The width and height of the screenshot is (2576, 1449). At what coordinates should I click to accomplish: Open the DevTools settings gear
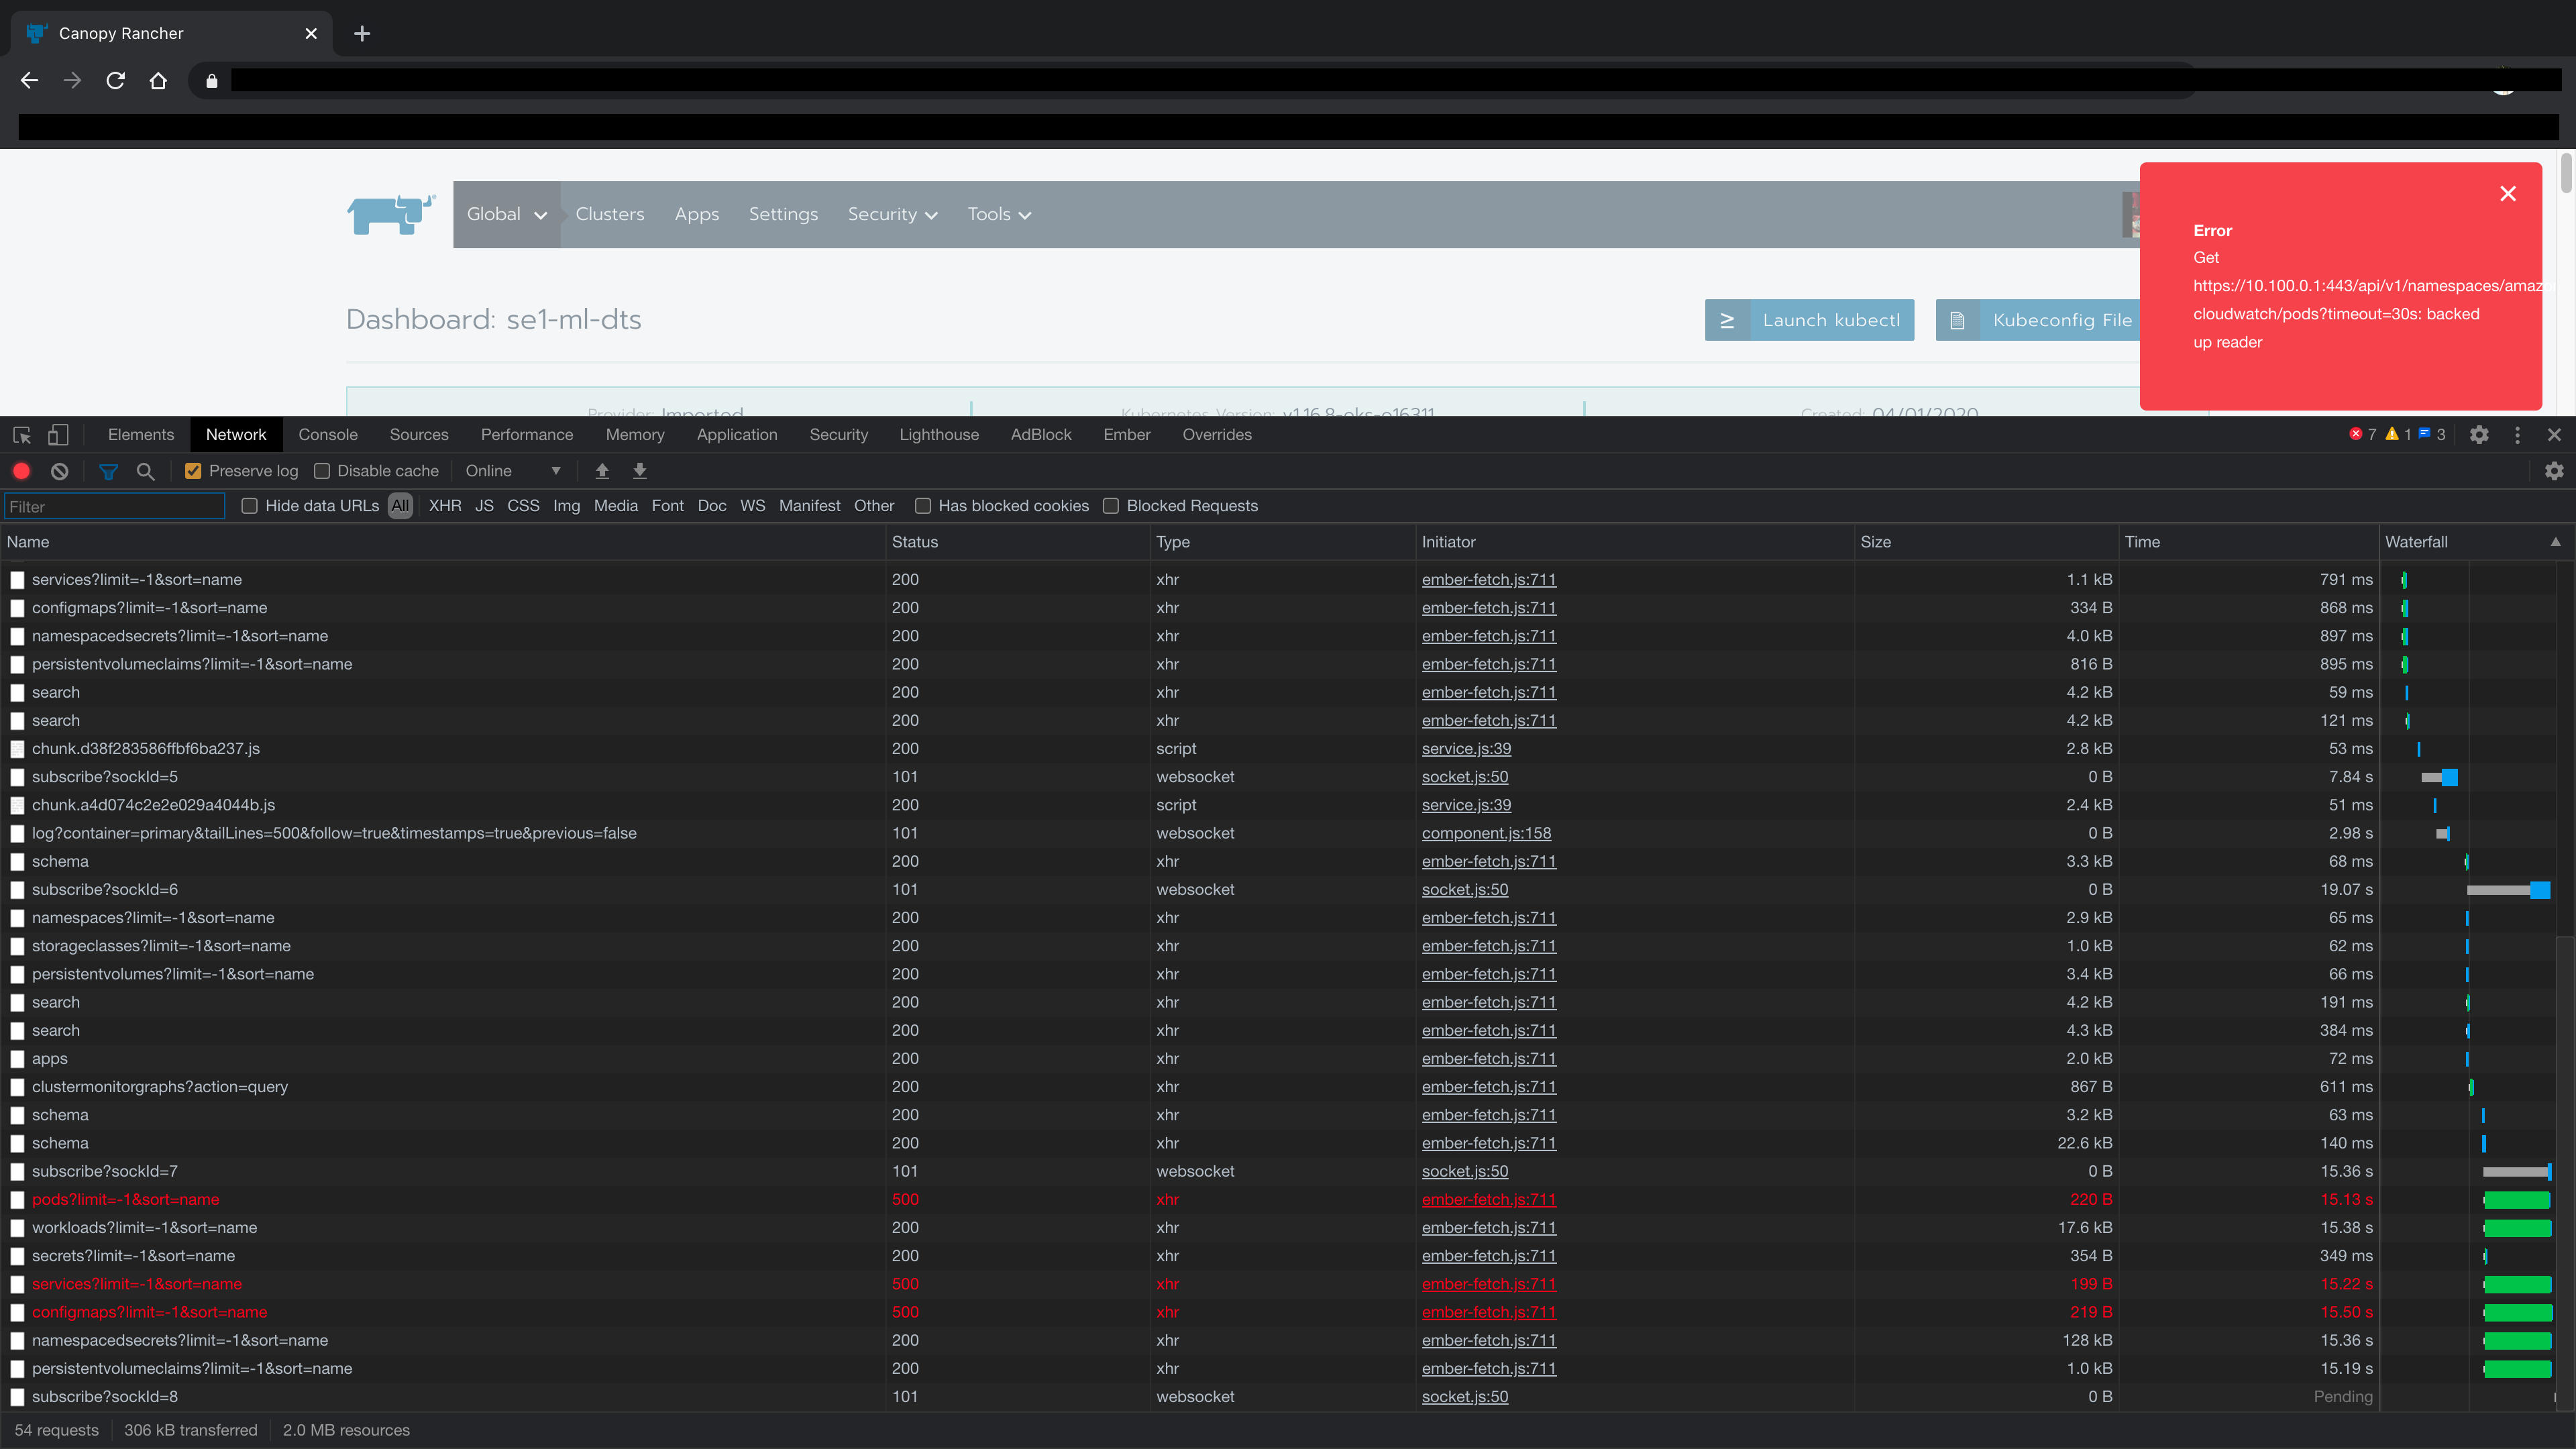point(2479,435)
